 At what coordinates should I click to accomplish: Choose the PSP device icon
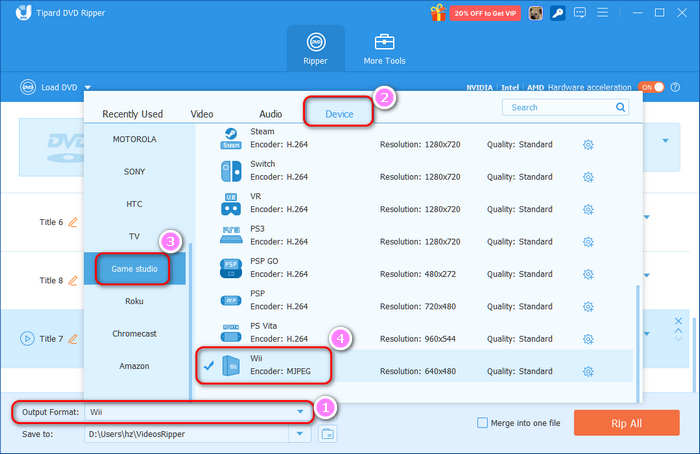click(x=231, y=300)
